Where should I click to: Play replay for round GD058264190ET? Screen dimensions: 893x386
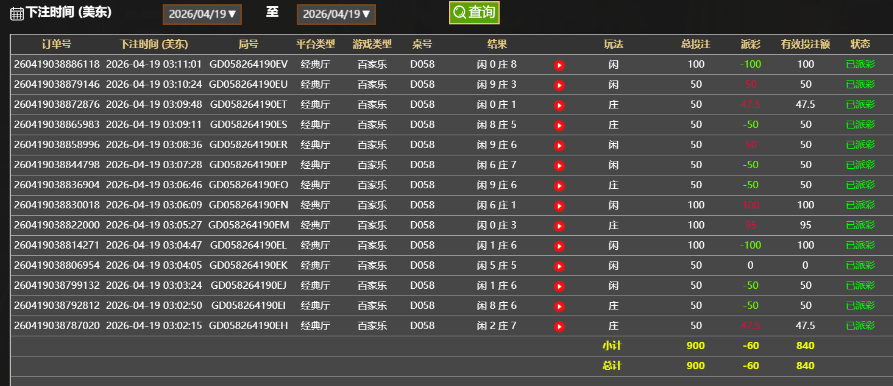[x=559, y=105]
